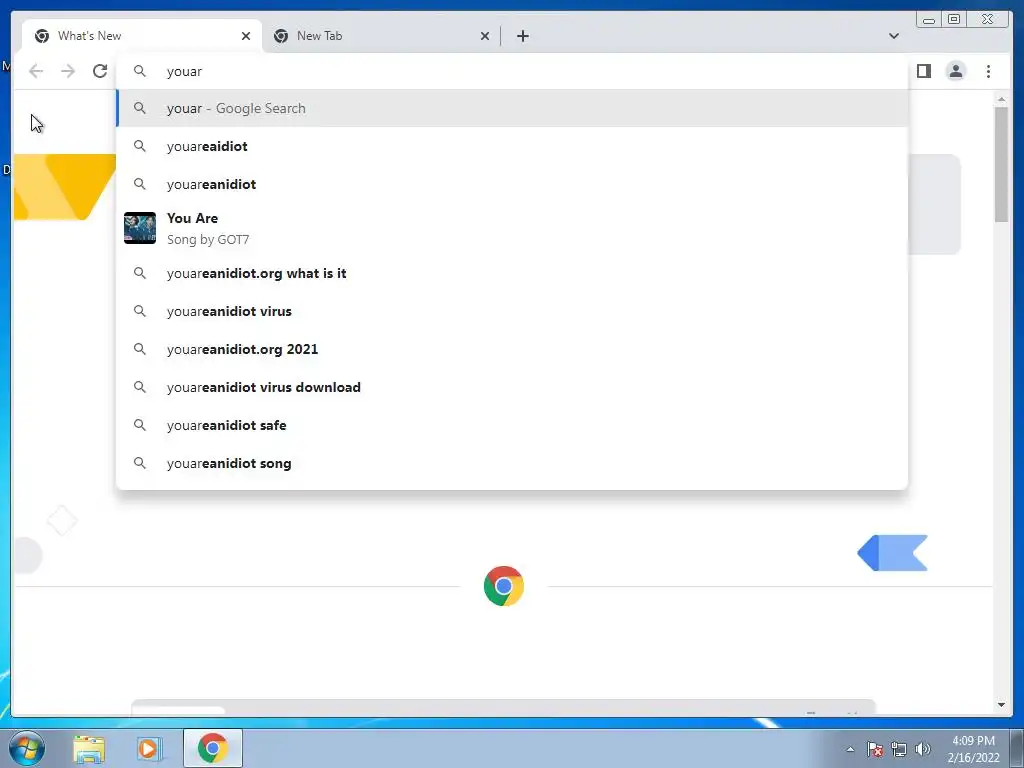
Task: Select 'youareanidiot.org 2021' suggestion
Action: pos(512,349)
